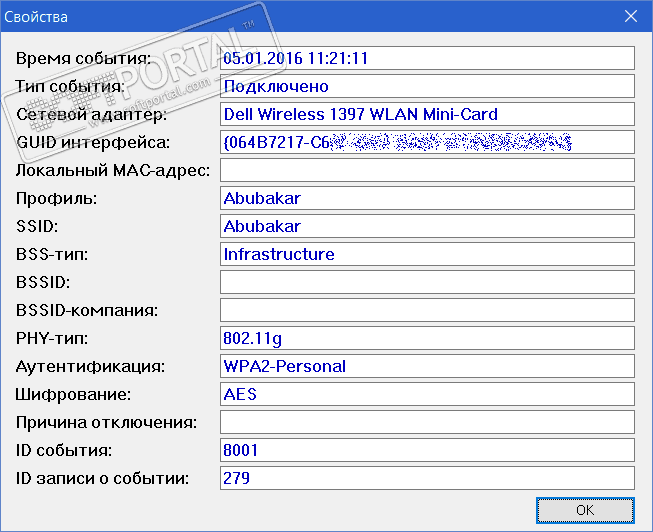Click the PHY-тип field showing 802.11g
Image resolution: width=653 pixels, height=532 pixels.
(x=427, y=338)
